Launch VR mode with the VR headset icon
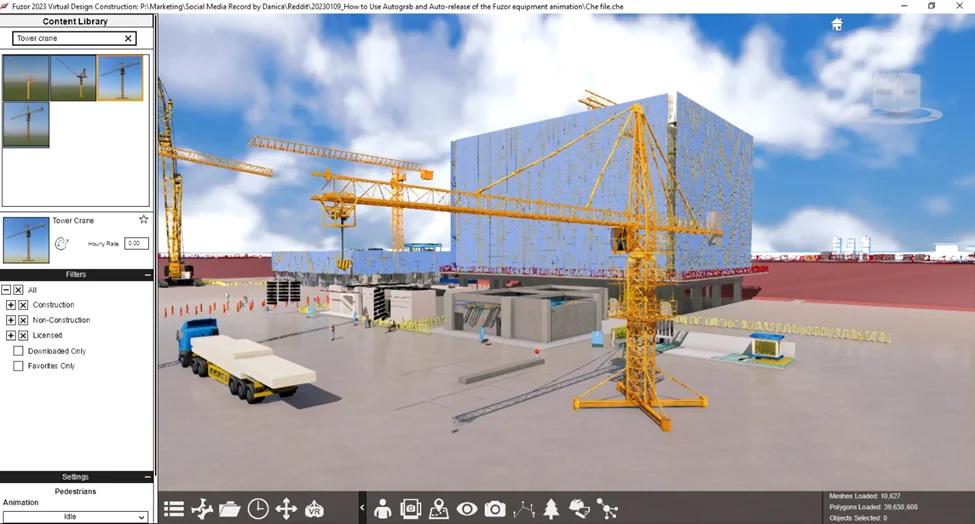The height and width of the screenshot is (524, 975). 315,509
